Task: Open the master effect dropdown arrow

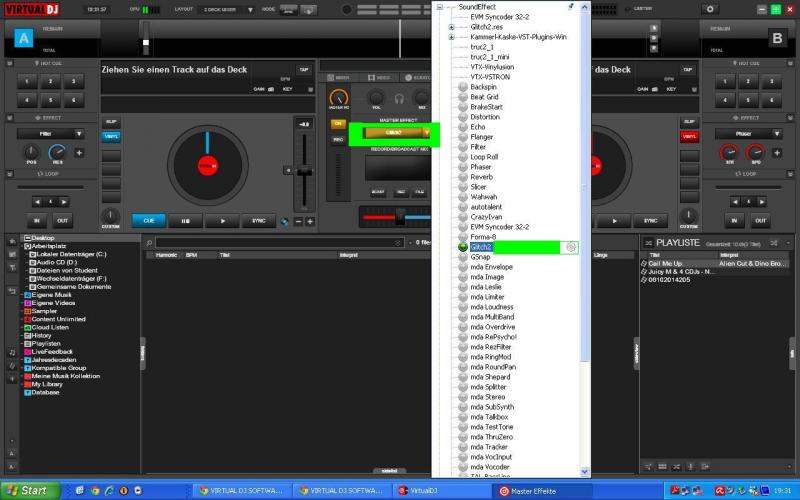Action: [x=427, y=133]
